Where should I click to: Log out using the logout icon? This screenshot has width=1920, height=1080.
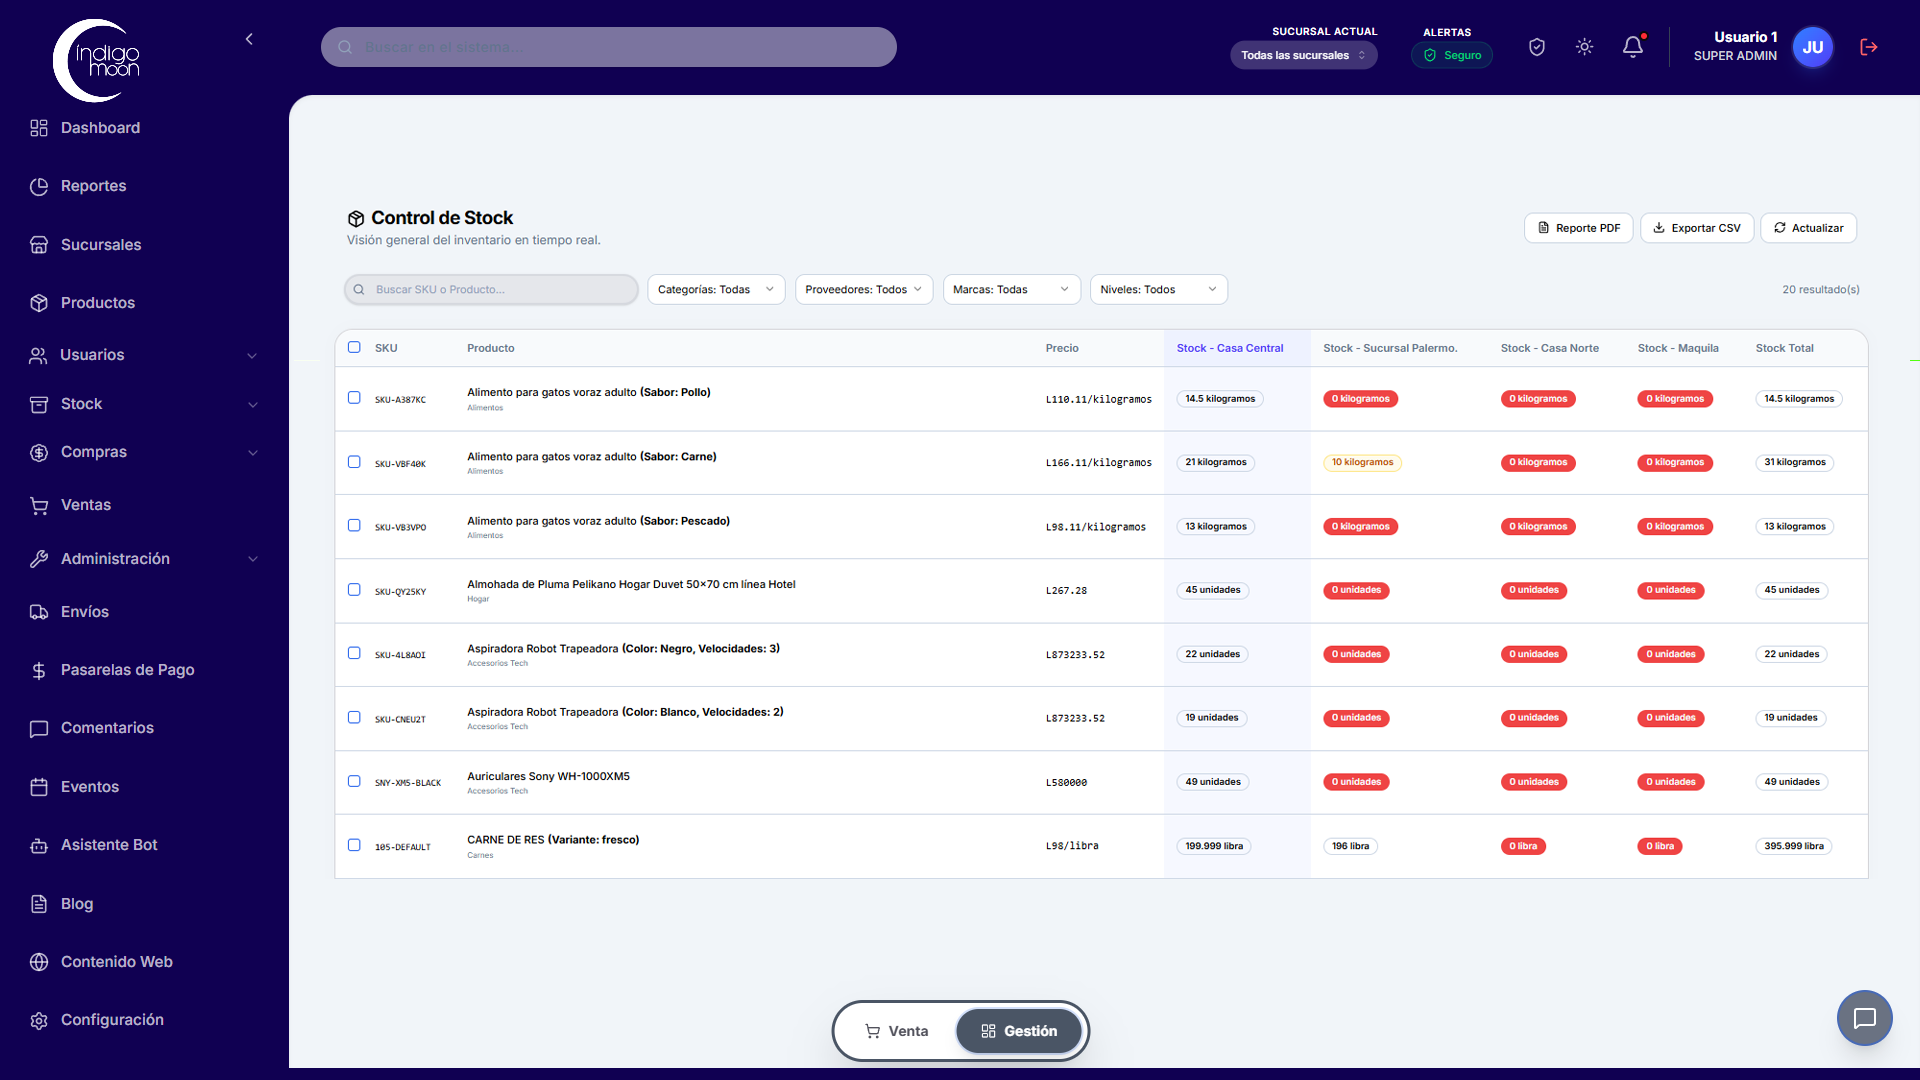1868,46
